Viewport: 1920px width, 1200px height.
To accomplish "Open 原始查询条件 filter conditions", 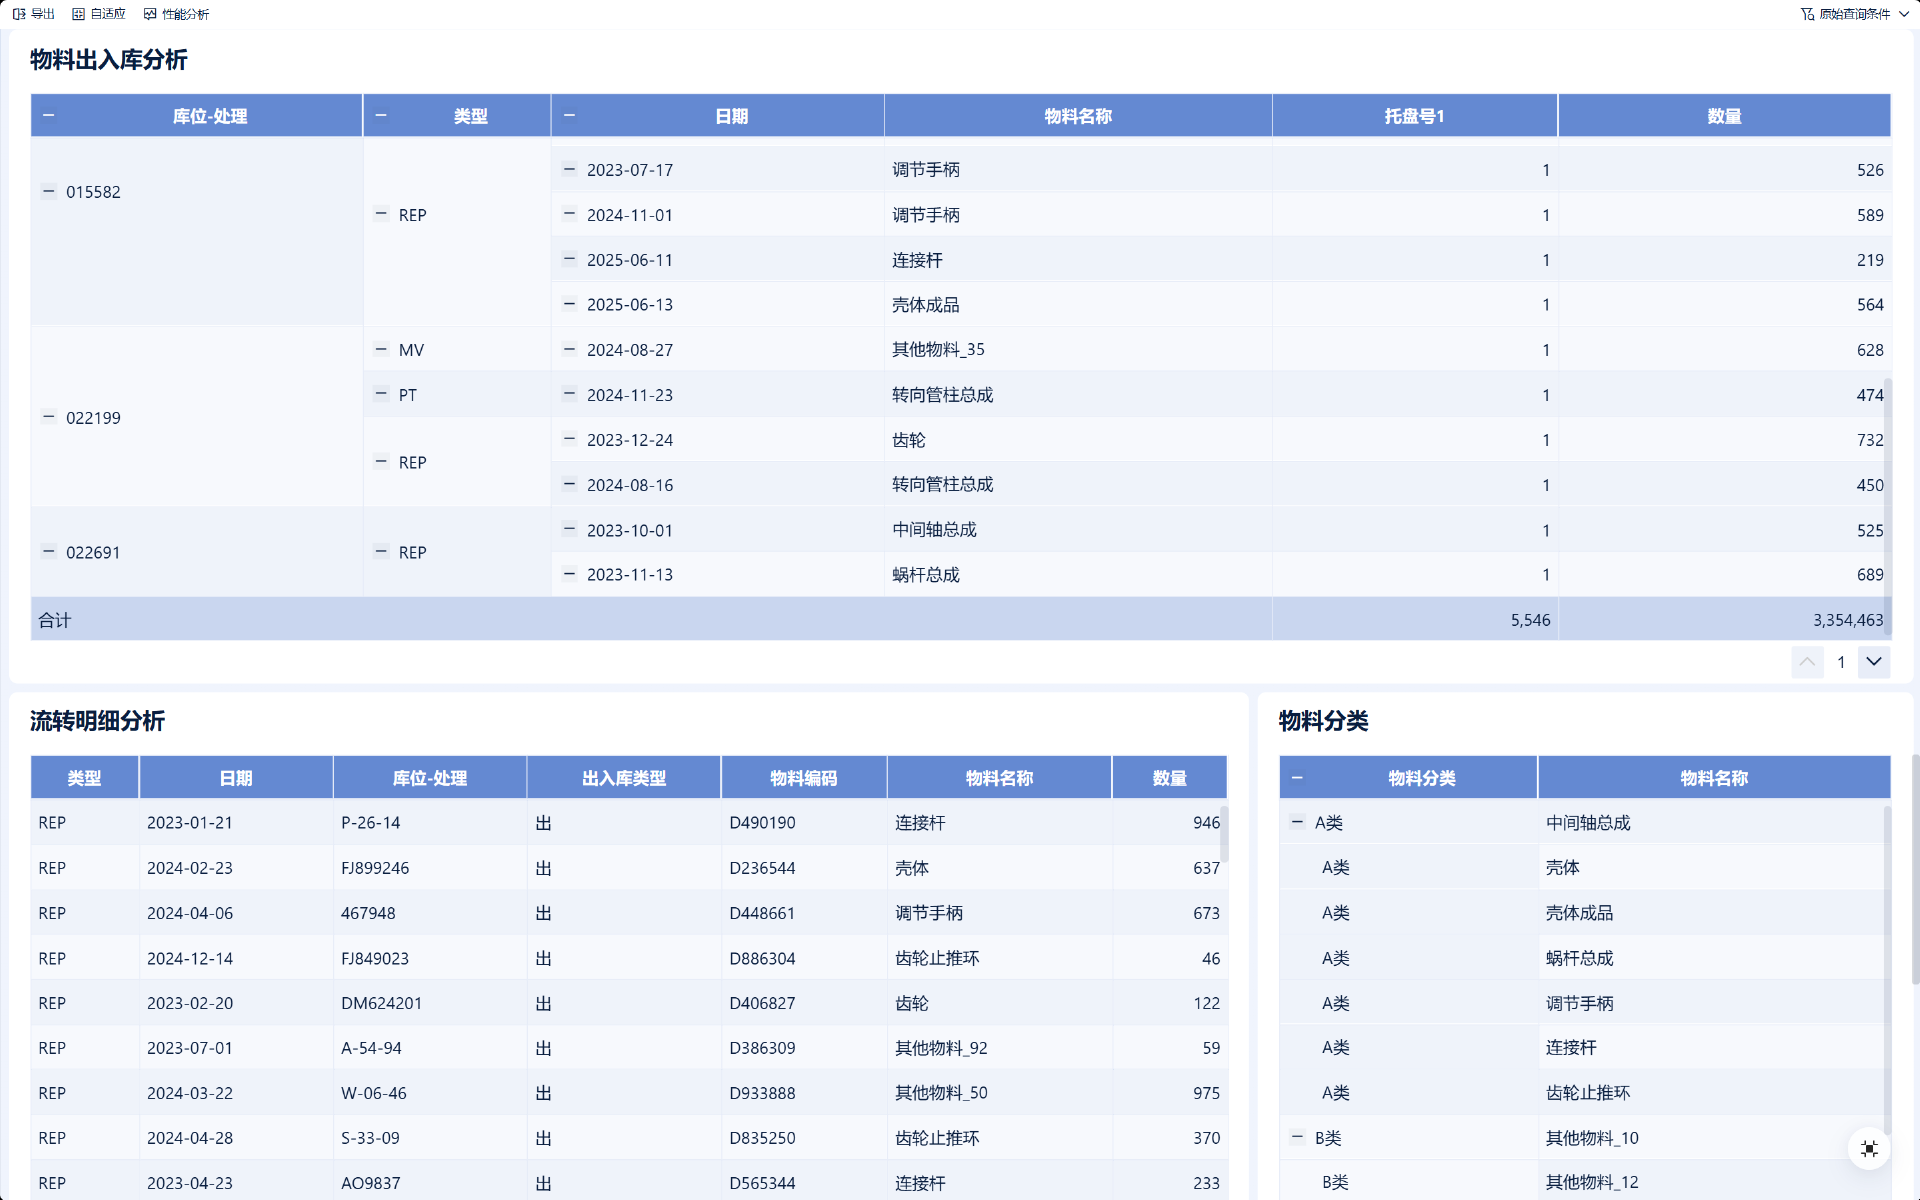I will click(1853, 14).
